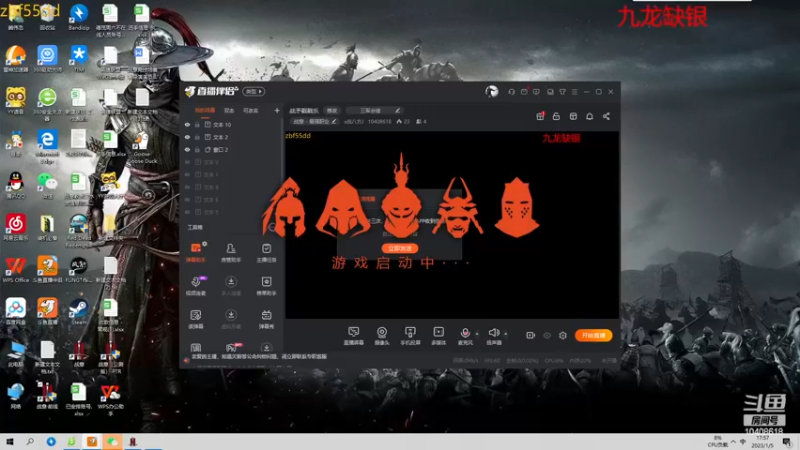The width and height of the screenshot is (800, 450).
Task: Edit the live category pill below title
Action: (314, 121)
